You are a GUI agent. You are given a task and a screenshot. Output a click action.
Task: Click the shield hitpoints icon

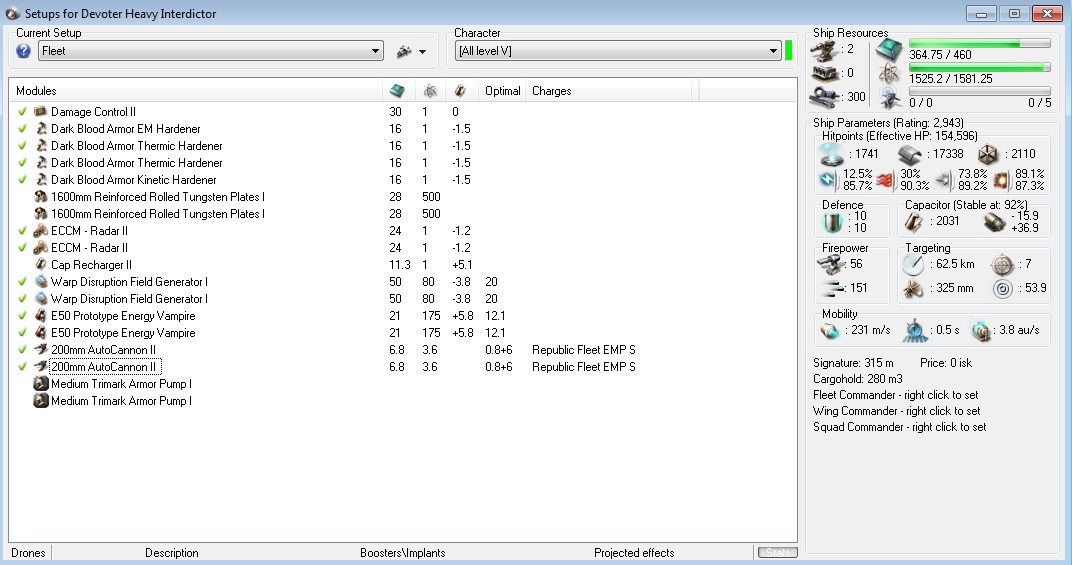[833, 155]
